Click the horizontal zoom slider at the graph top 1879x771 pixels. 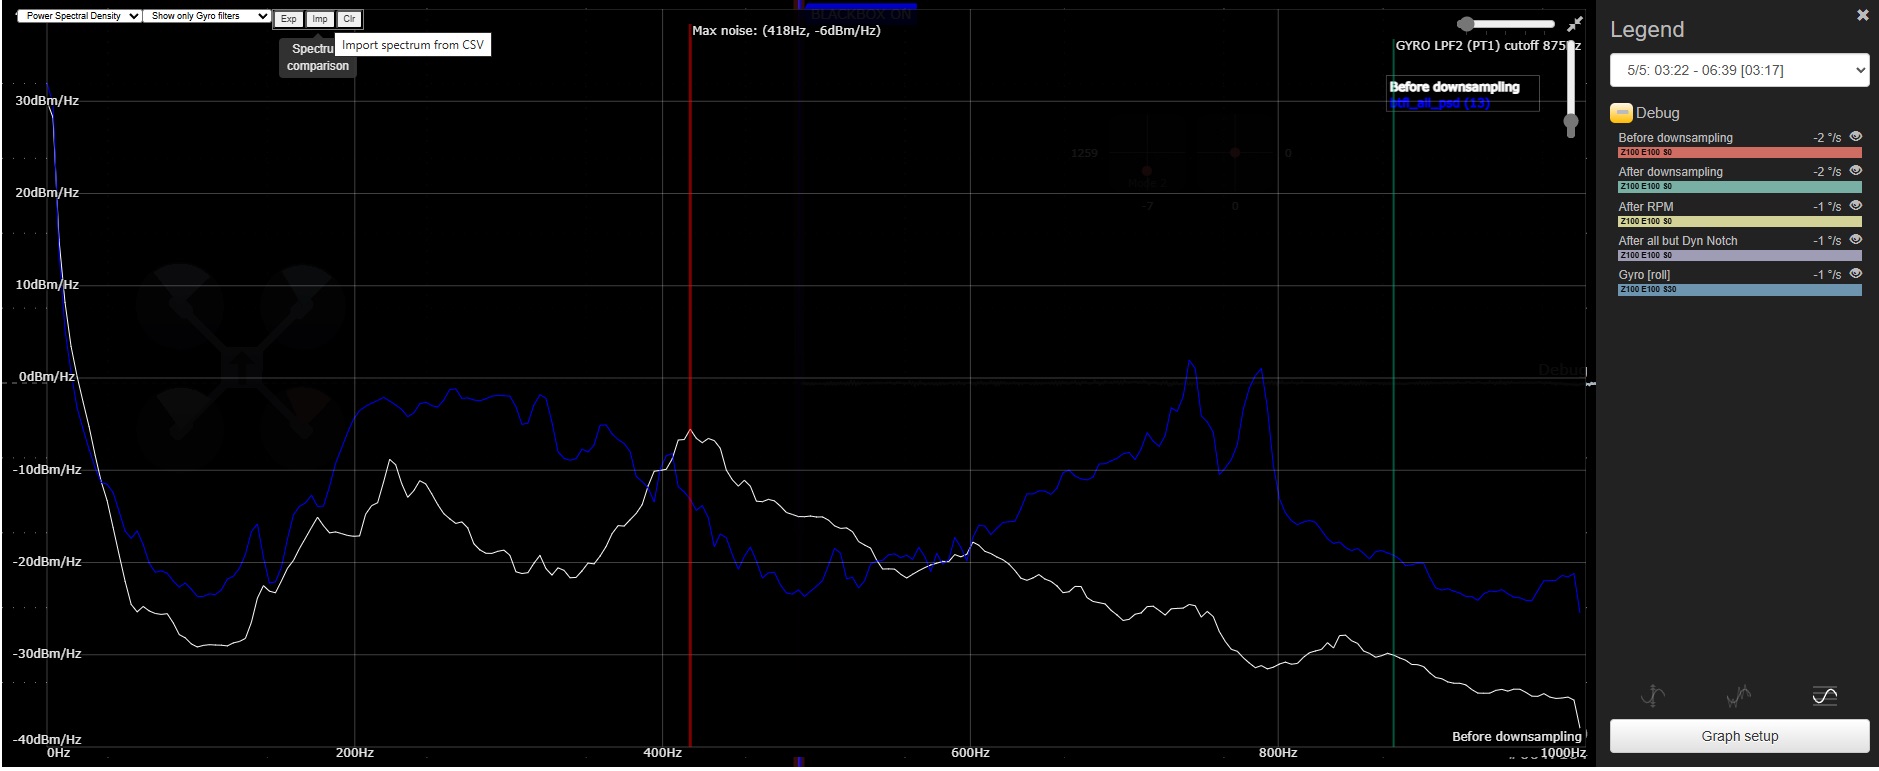click(x=1508, y=24)
